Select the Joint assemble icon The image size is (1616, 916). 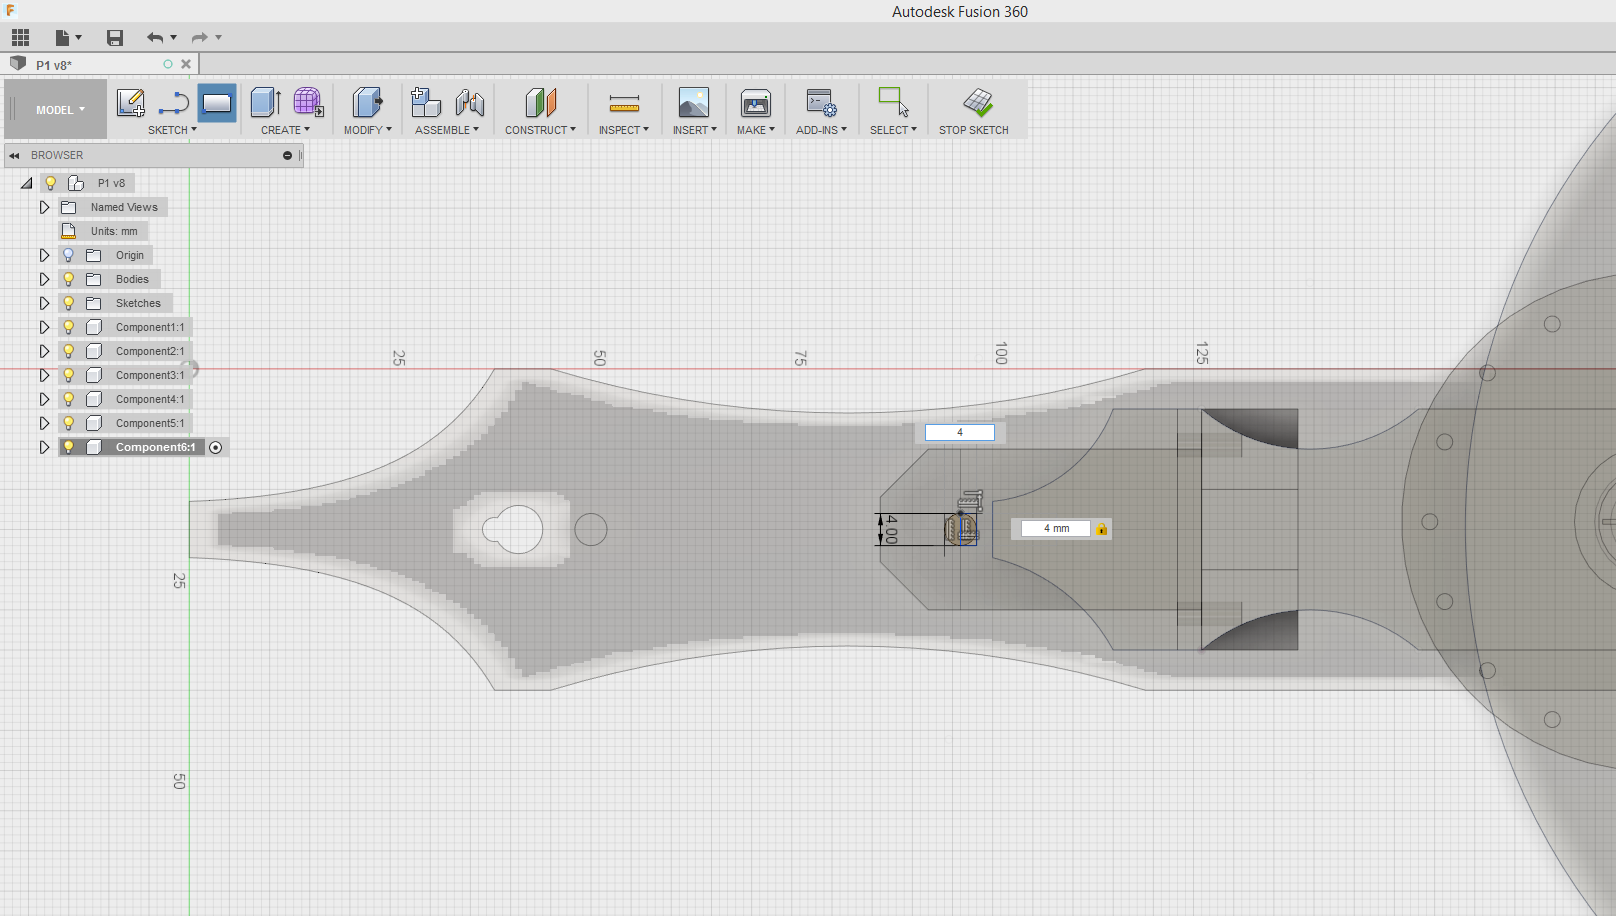470,103
